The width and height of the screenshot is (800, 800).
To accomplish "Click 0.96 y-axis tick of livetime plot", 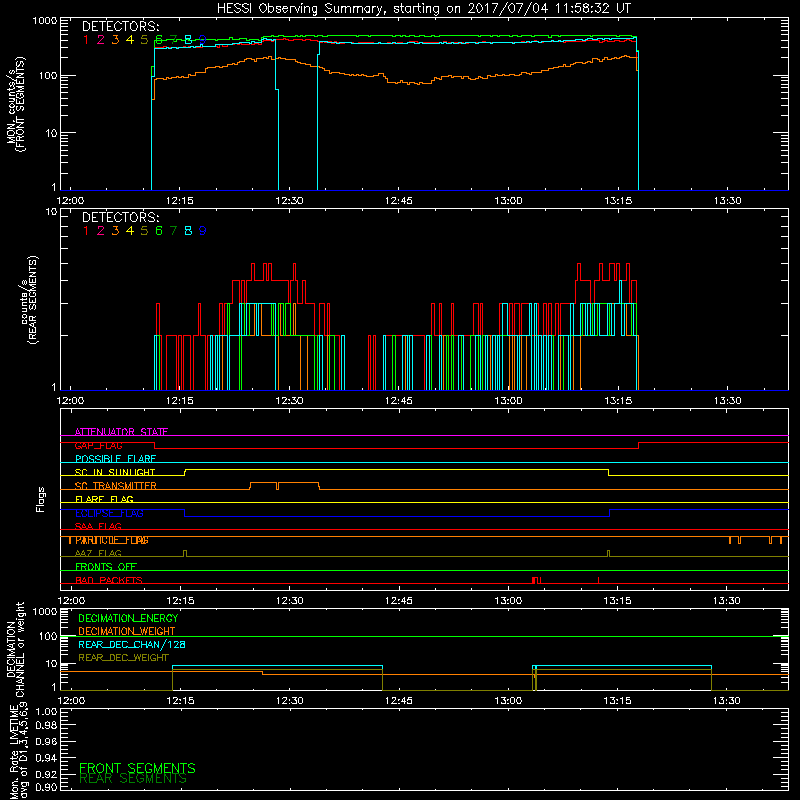I will [x=46, y=741].
